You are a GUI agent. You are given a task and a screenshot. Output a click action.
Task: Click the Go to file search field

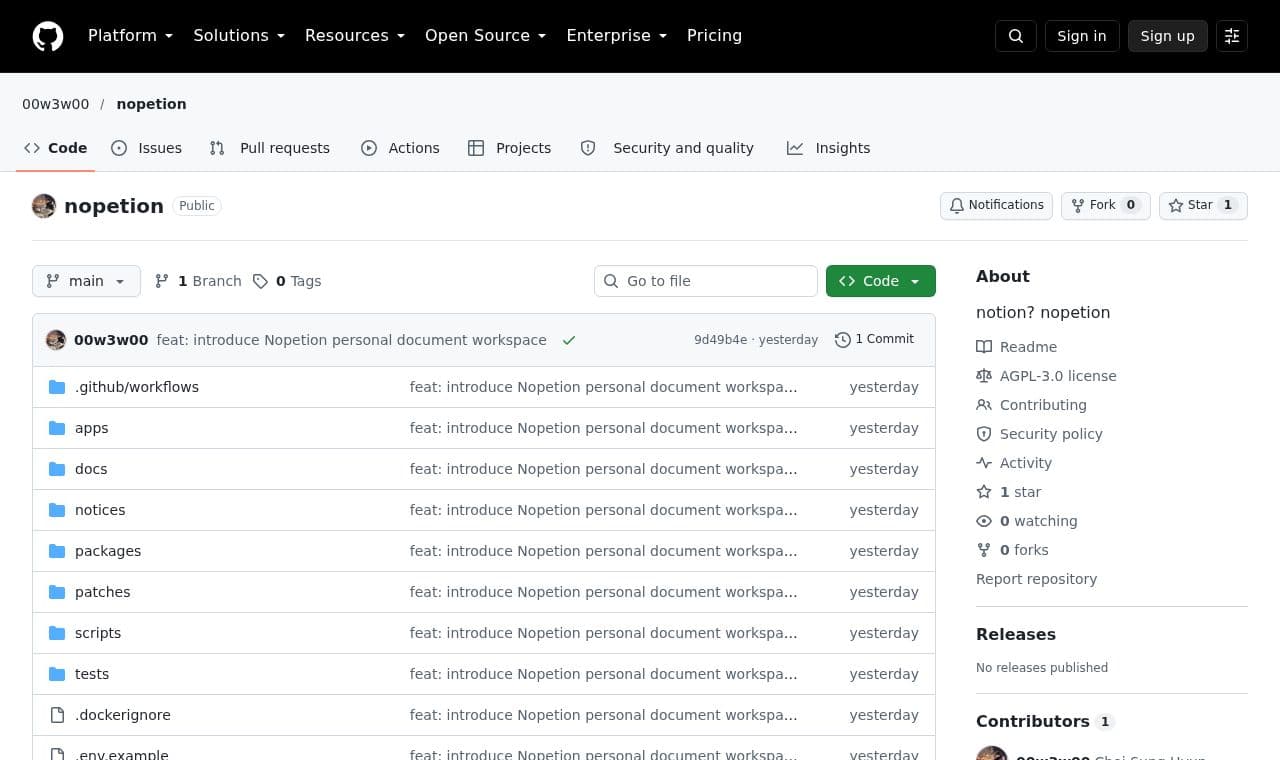coord(706,281)
